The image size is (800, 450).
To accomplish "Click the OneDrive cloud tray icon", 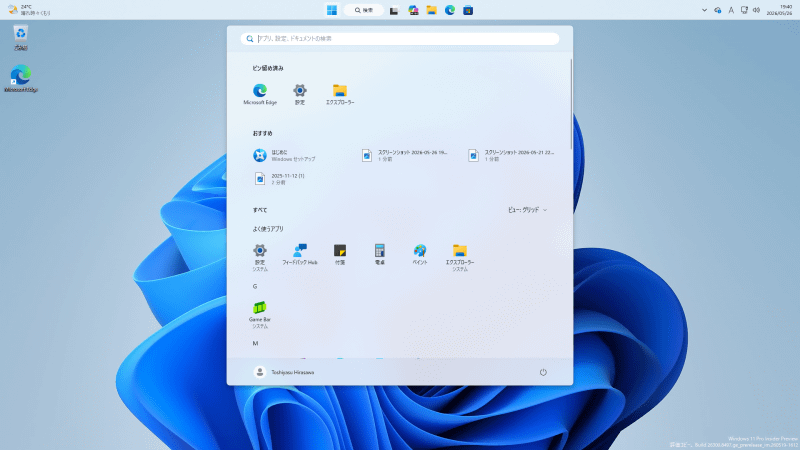I will coord(718,10).
